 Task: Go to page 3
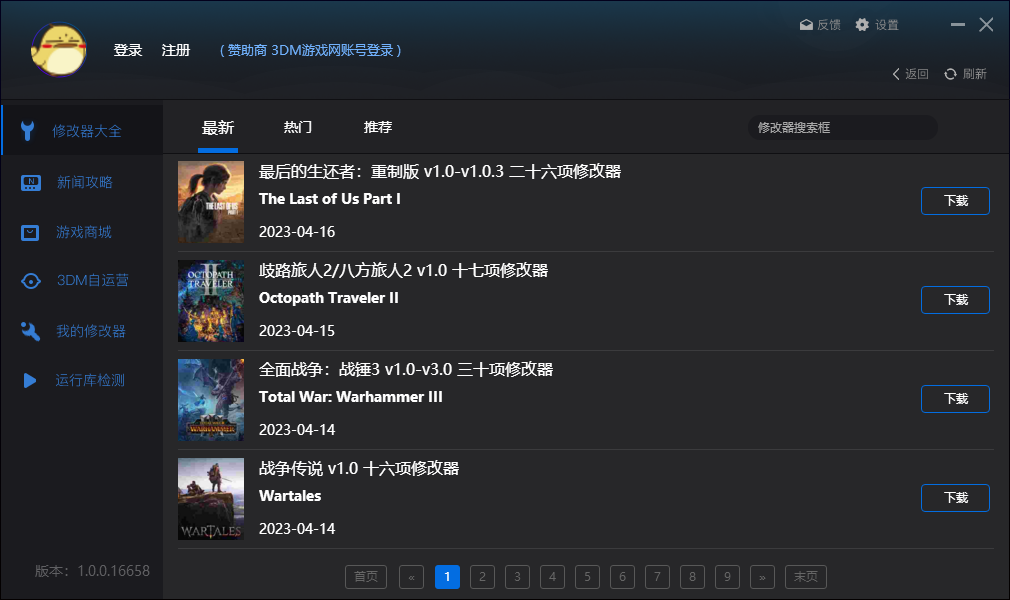pyautogui.click(x=517, y=577)
